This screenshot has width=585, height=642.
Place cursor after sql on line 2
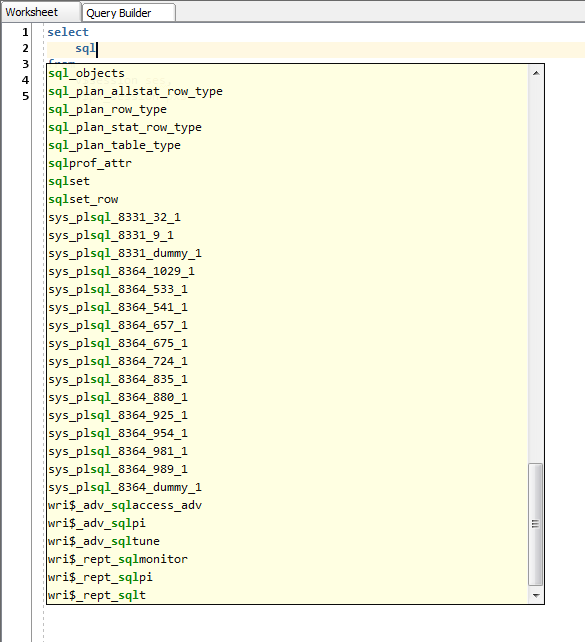[97, 49]
